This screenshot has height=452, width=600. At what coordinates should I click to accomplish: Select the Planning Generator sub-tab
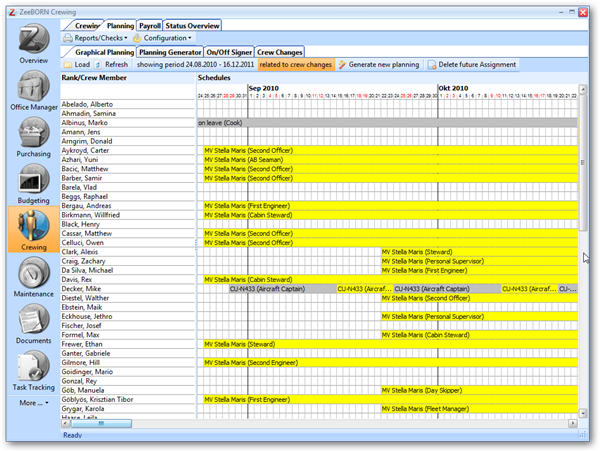[x=170, y=52]
